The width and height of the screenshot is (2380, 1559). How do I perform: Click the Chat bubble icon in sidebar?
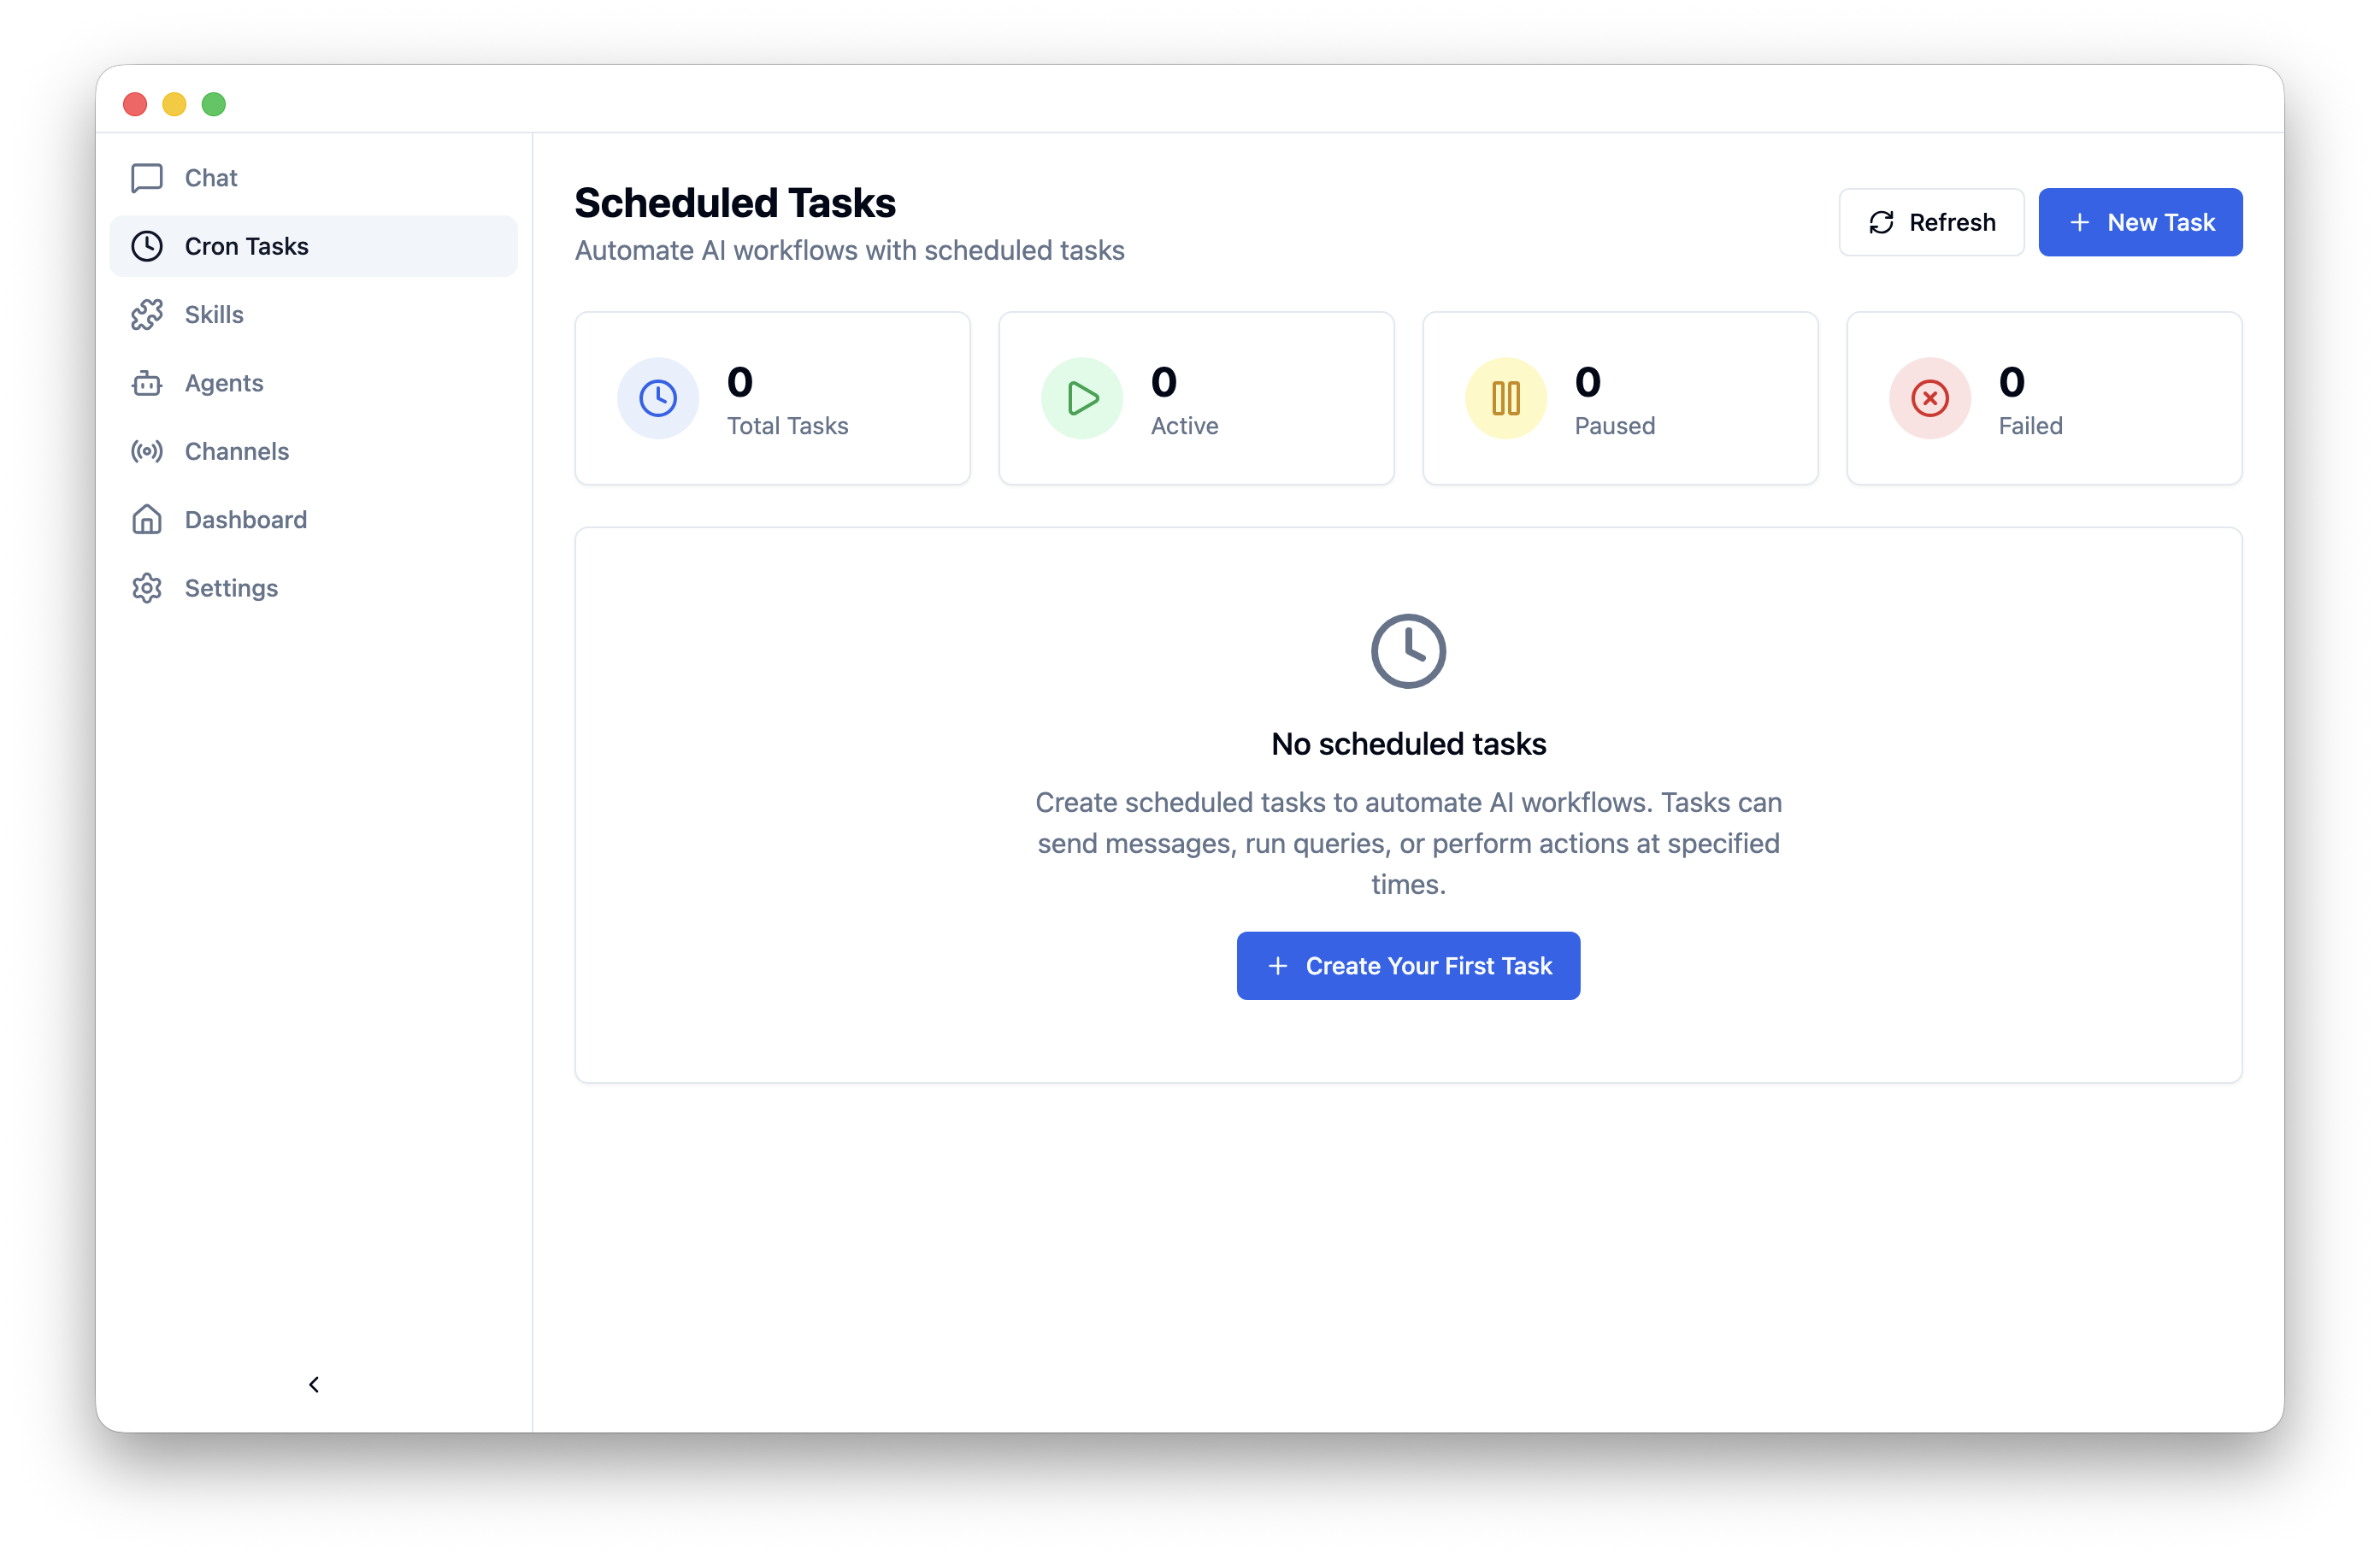[x=147, y=177]
